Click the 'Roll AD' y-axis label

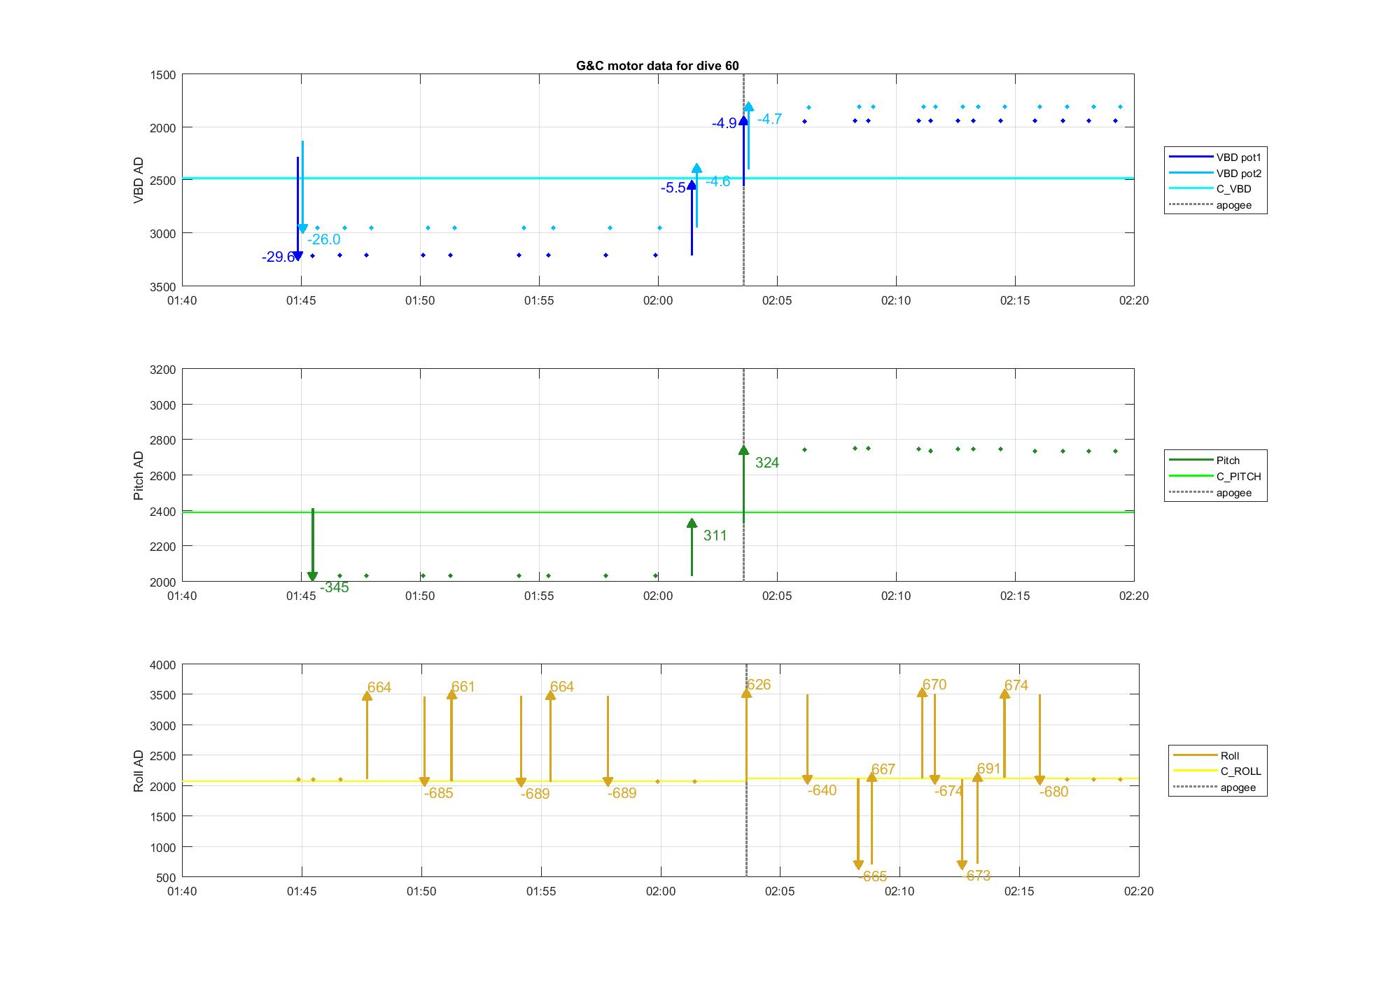click(x=139, y=770)
